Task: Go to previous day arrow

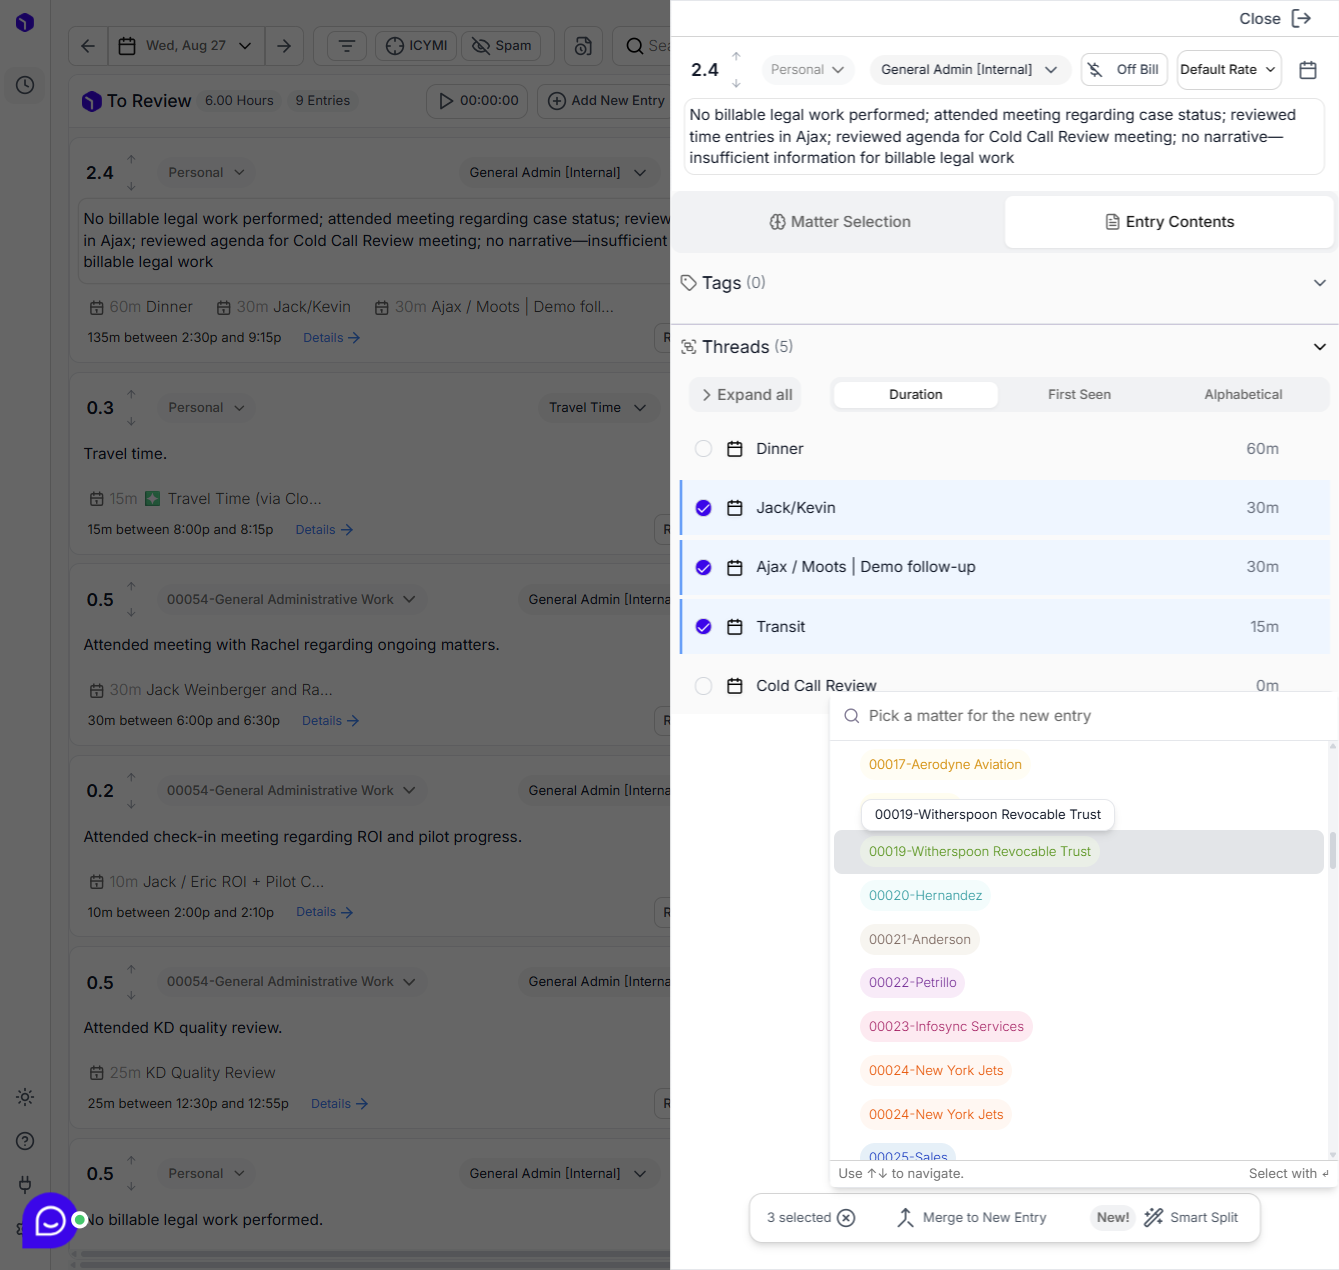Action: [88, 46]
